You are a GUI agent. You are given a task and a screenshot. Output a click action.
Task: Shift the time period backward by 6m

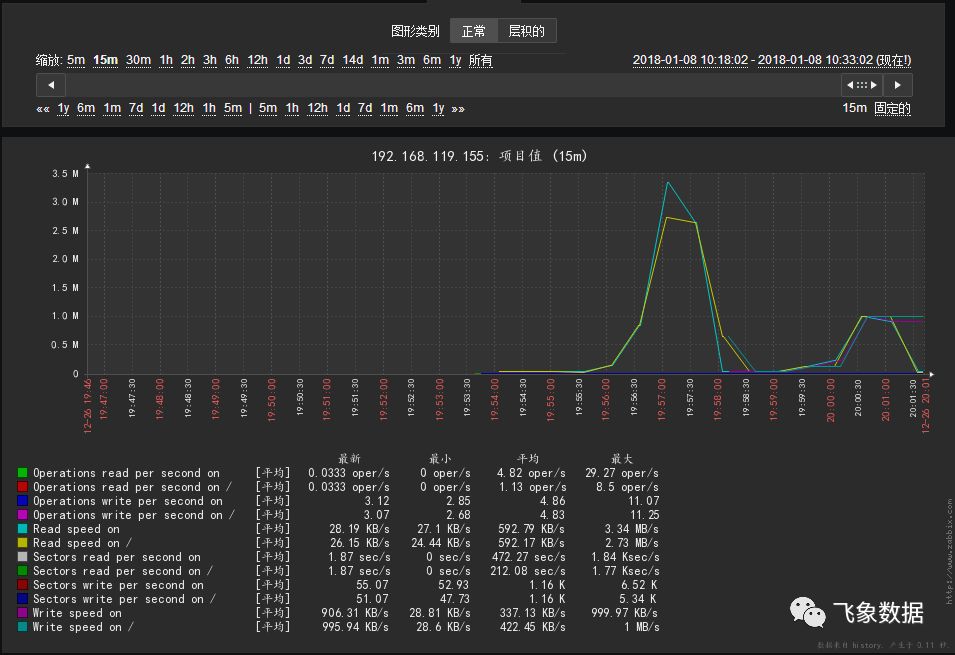pos(86,108)
